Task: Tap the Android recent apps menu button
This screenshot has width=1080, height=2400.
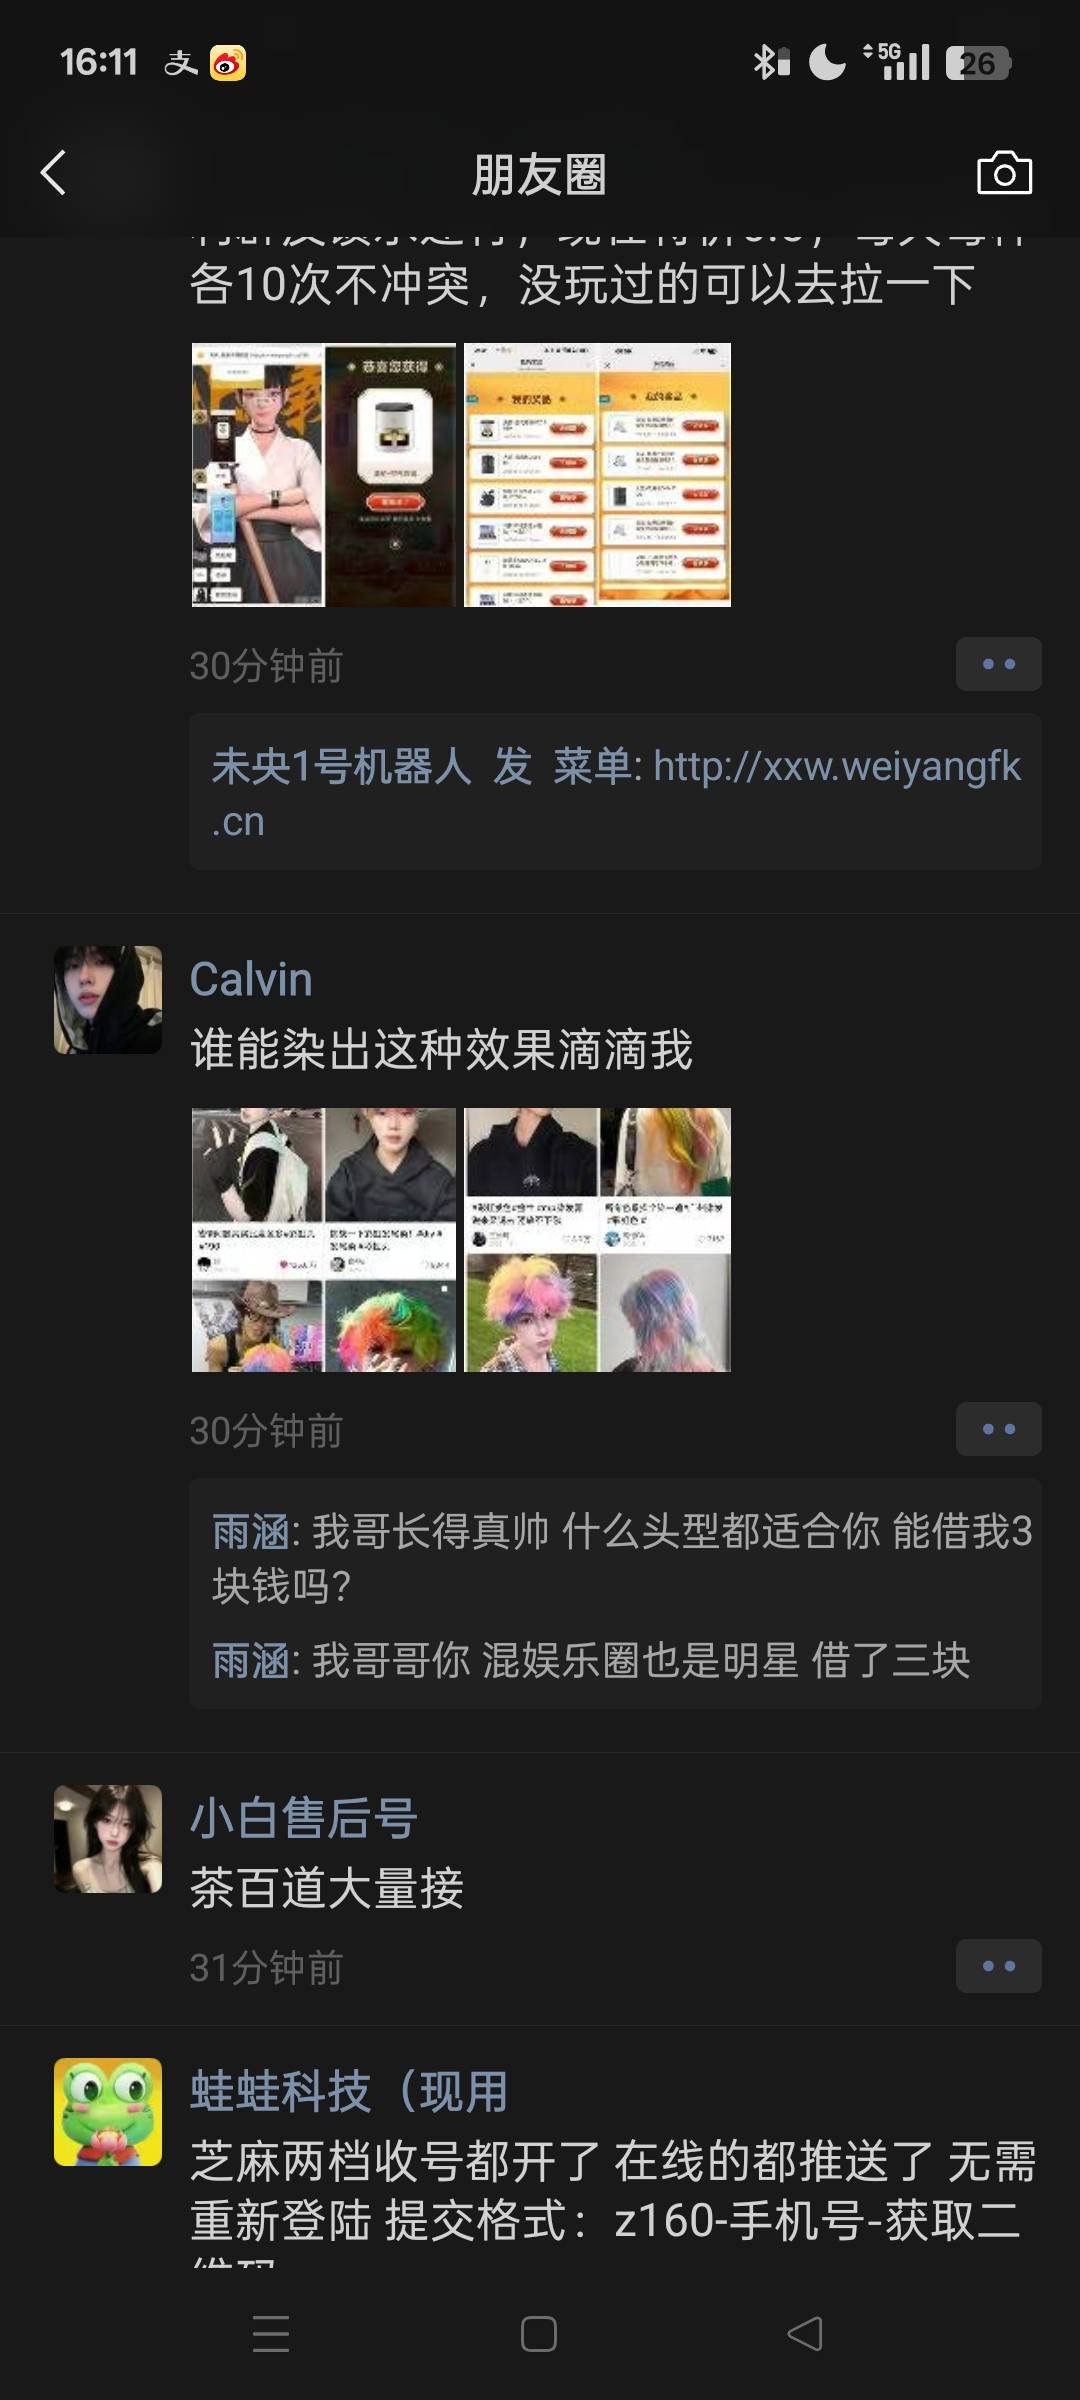Action: 271,2333
